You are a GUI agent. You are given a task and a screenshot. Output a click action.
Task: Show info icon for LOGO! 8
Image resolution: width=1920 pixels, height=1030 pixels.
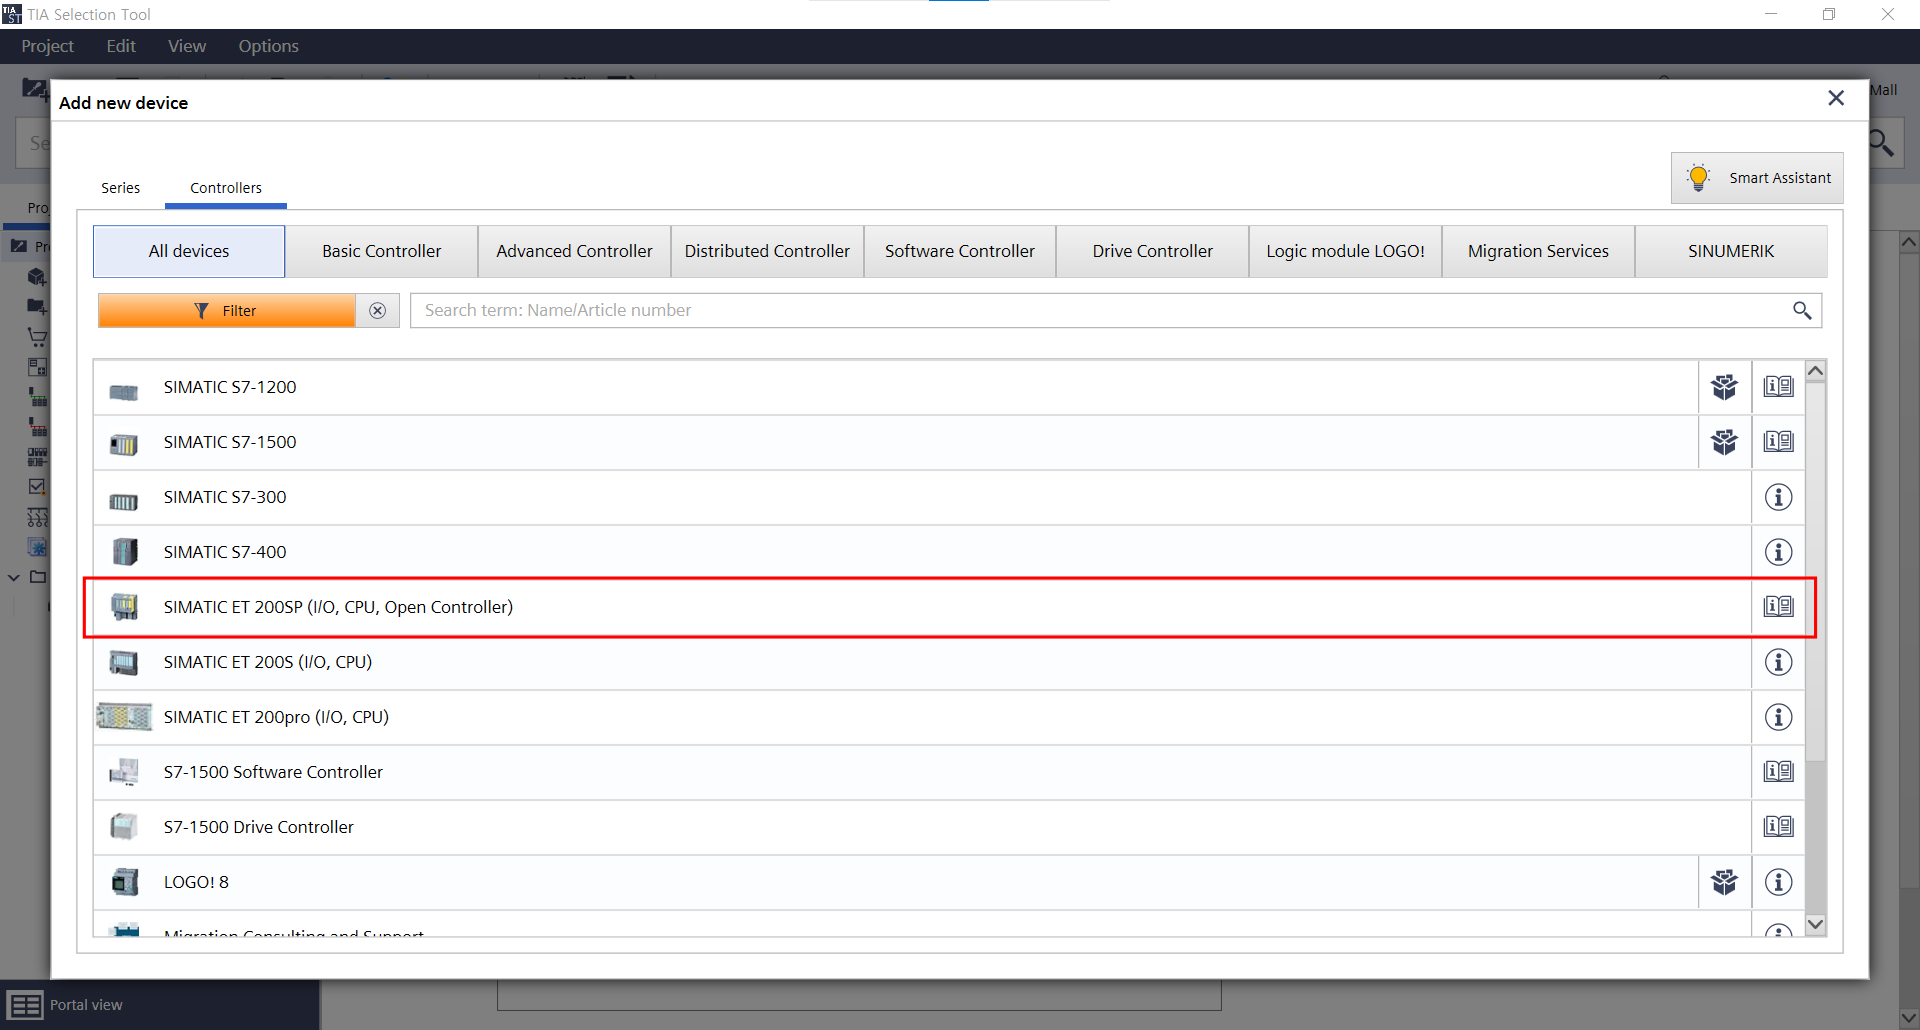point(1778,882)
